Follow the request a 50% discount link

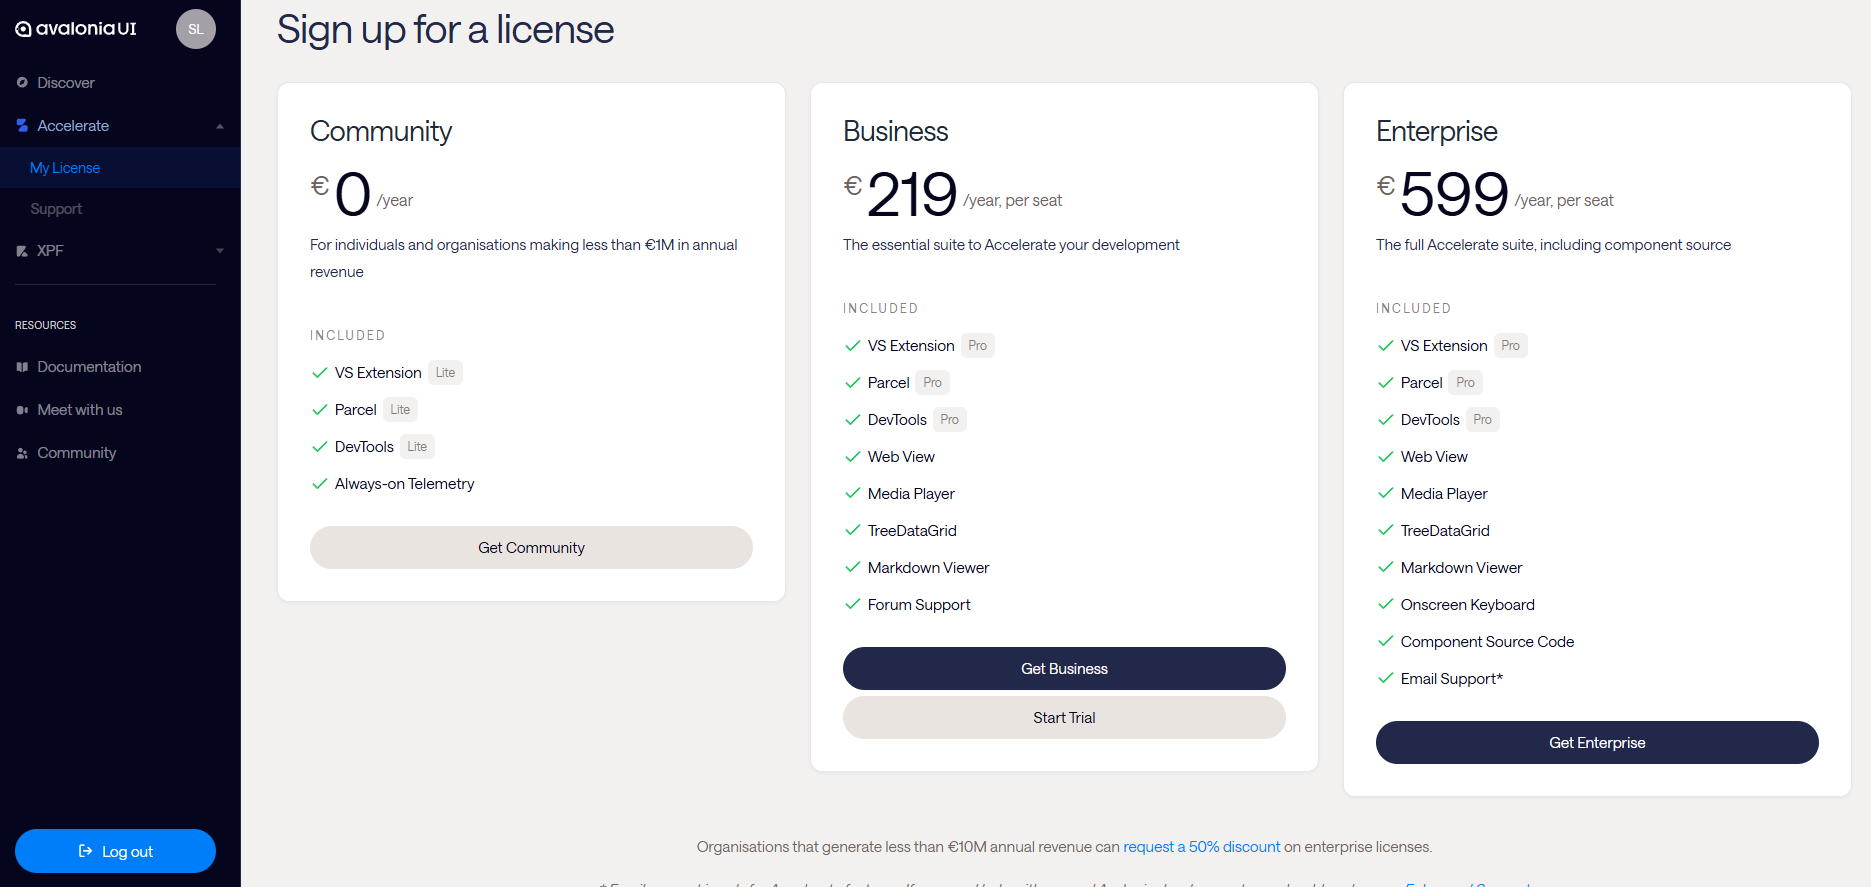1201,847
